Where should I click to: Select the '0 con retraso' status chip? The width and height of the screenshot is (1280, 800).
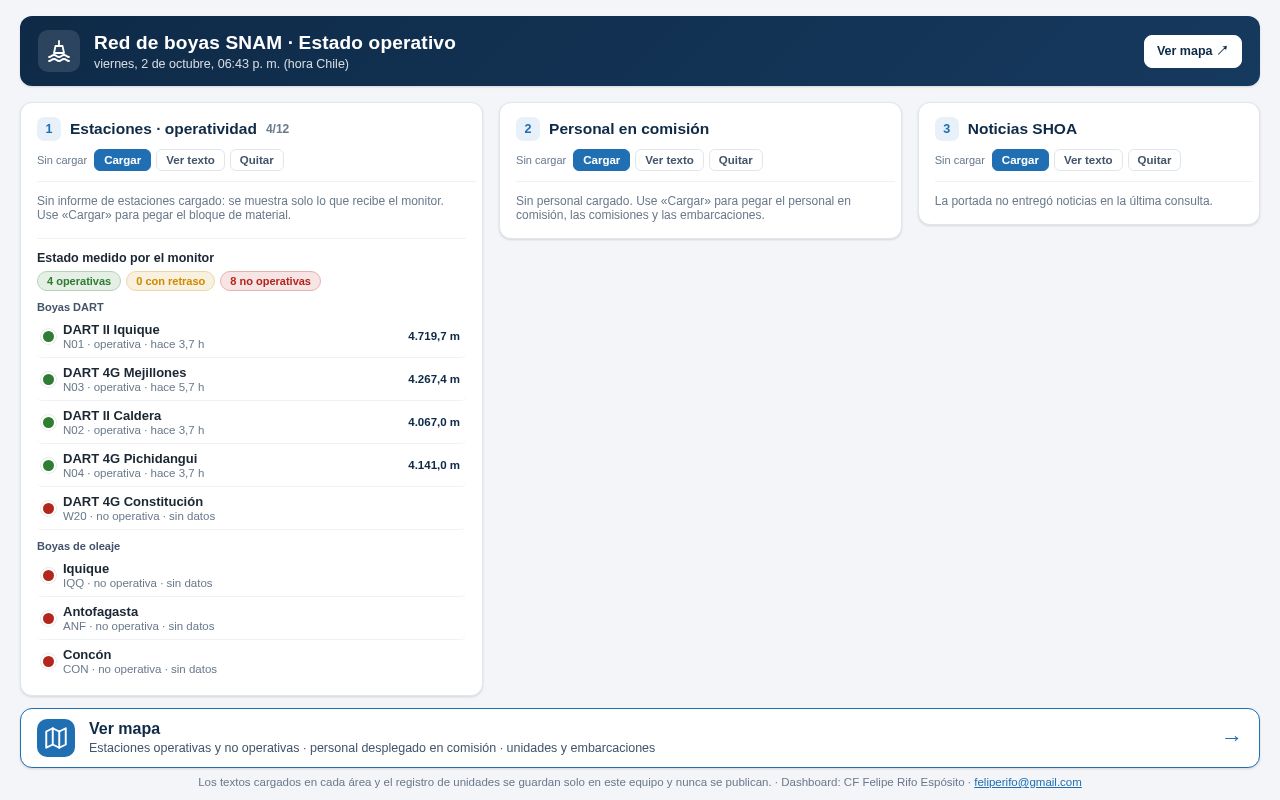click(170, 281)
